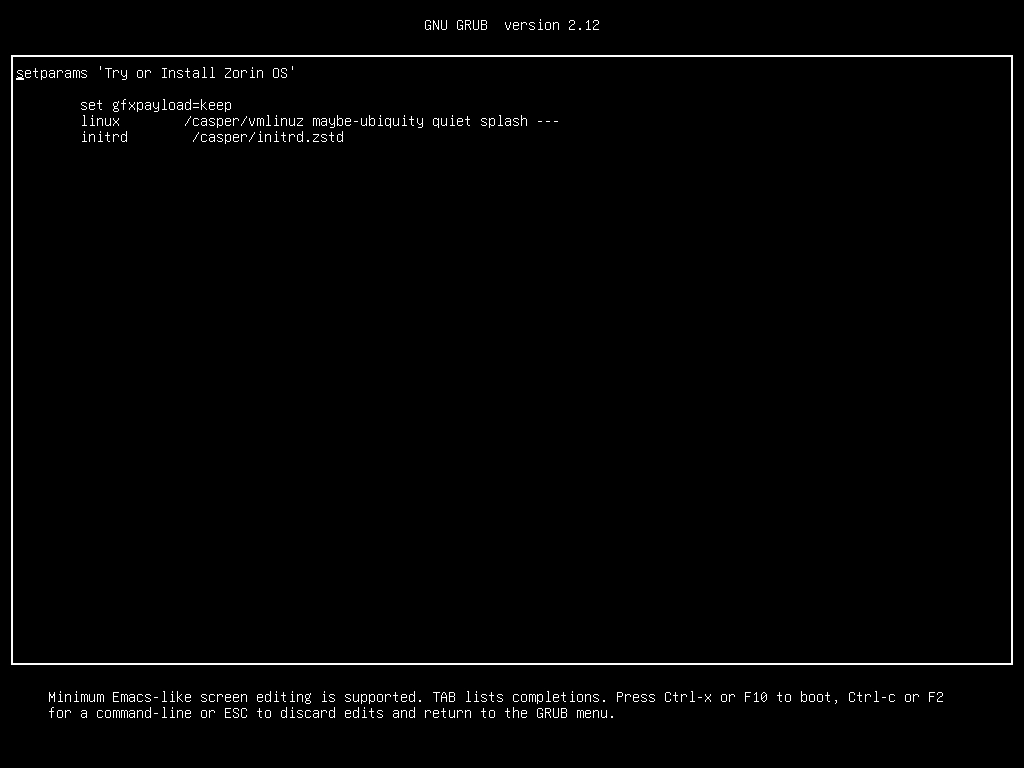Select the setparams 'Try or Install Zorin OS' line
Viewport: 1024px width, 768px height.
tap(156, 73)
